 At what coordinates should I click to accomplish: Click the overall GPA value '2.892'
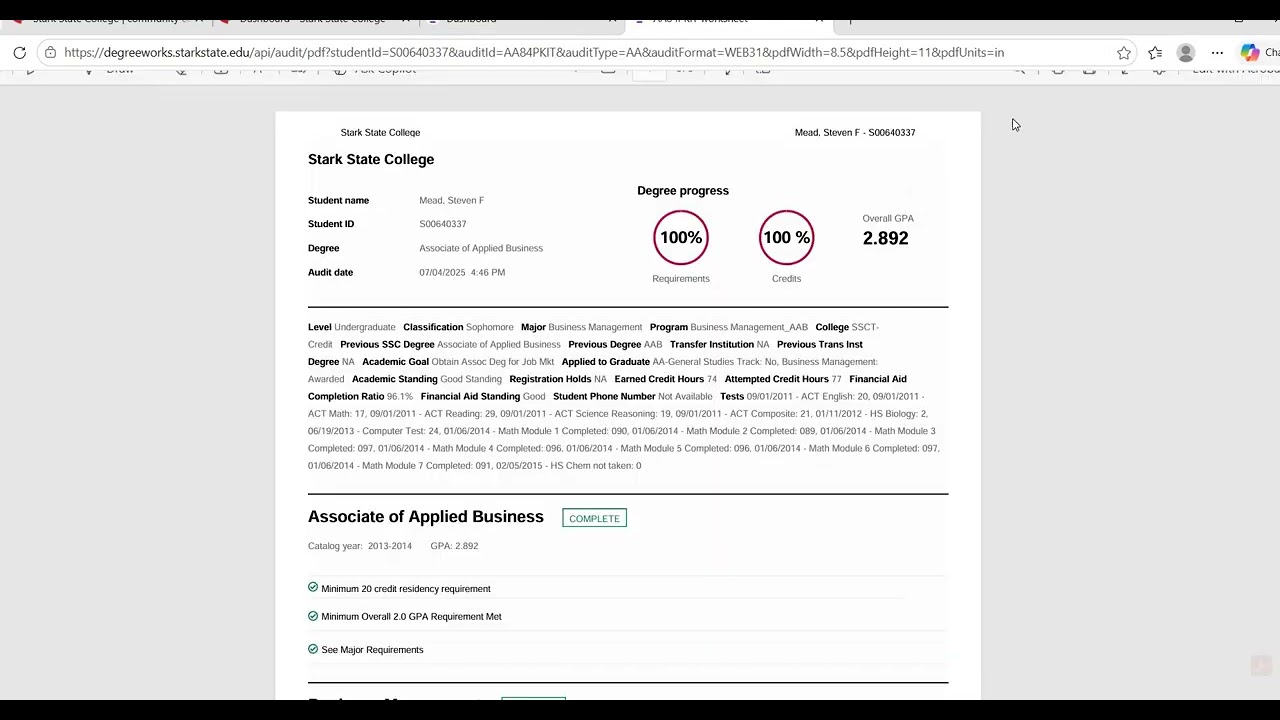pyautogui.click(x=885, y=238)
